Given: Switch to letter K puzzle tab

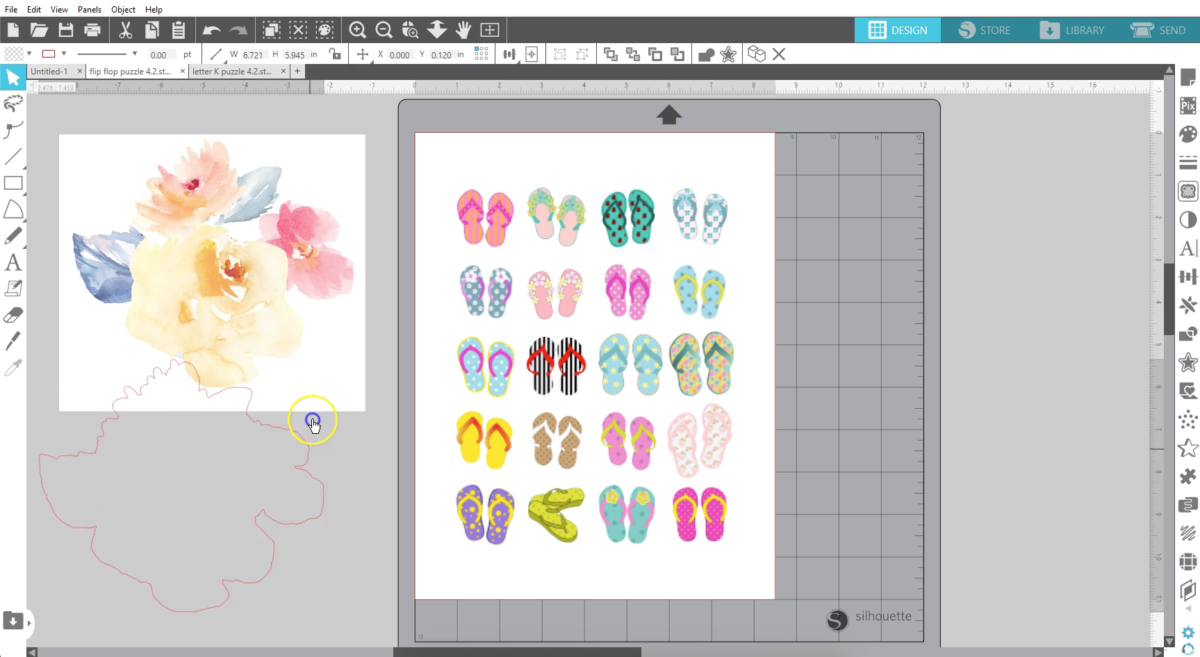Looking at the screenshot, I should pos(230,72).
